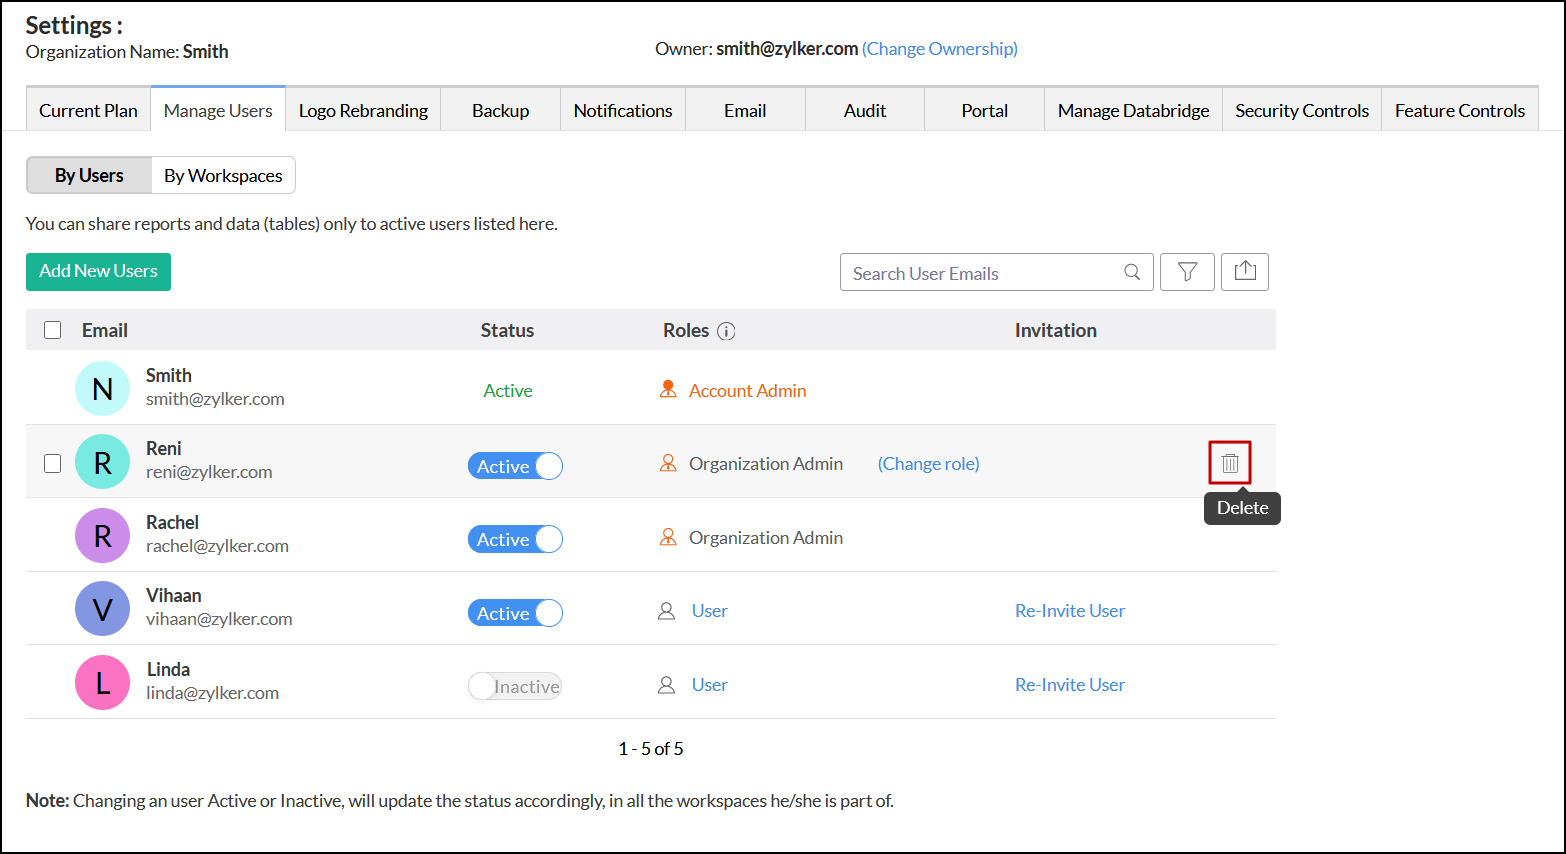
Task: Click Vihaan's purple avatar icon
Action: (102, 609)
